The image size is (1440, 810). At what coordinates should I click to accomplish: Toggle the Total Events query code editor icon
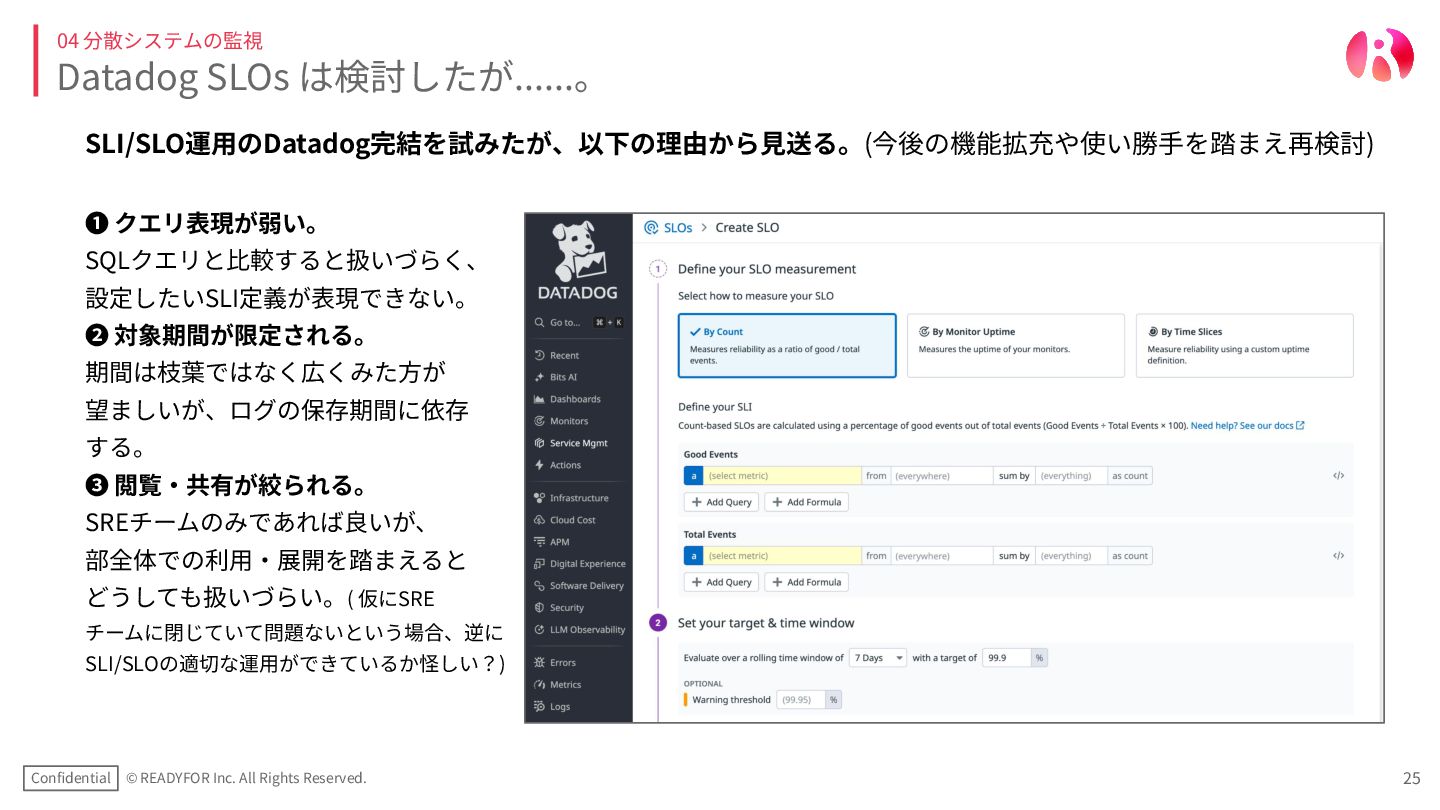click(x=1338, y=556)
